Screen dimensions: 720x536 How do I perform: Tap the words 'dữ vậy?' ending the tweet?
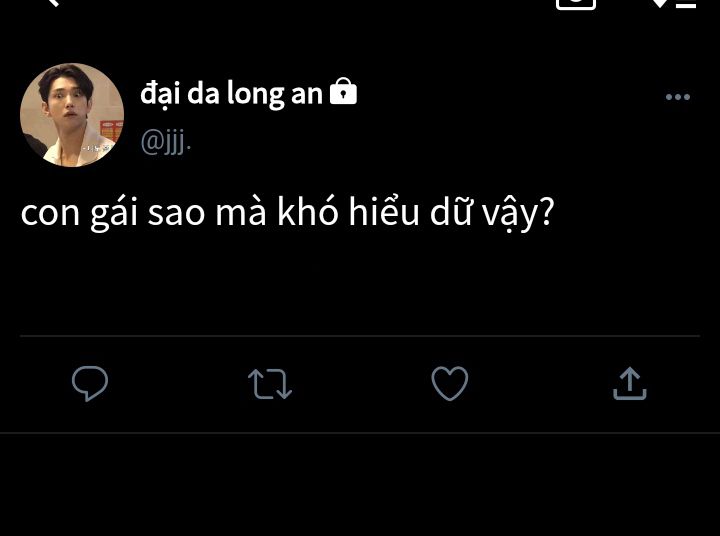click(x=492, y=214)
